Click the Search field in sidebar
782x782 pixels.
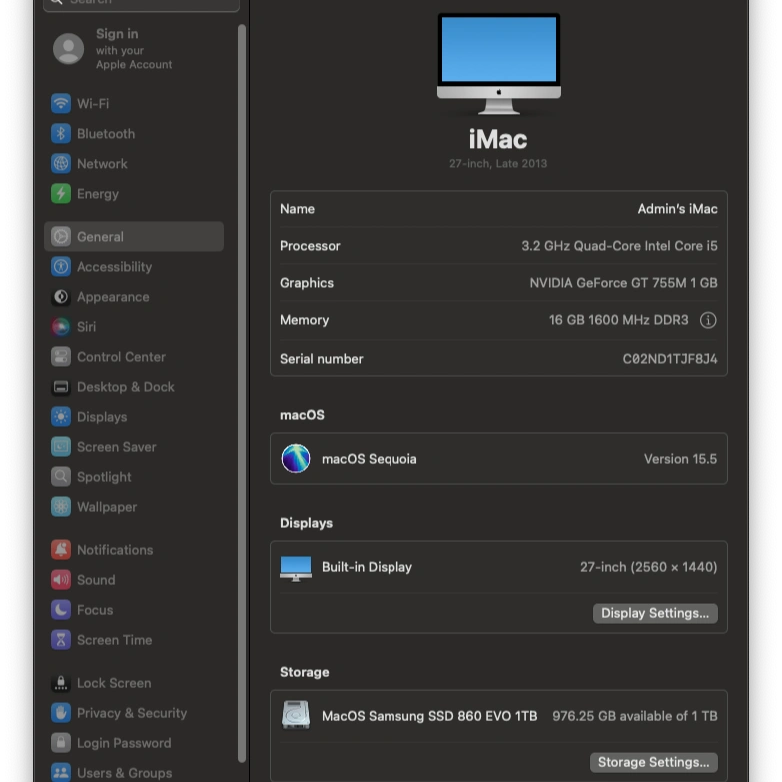142,4
